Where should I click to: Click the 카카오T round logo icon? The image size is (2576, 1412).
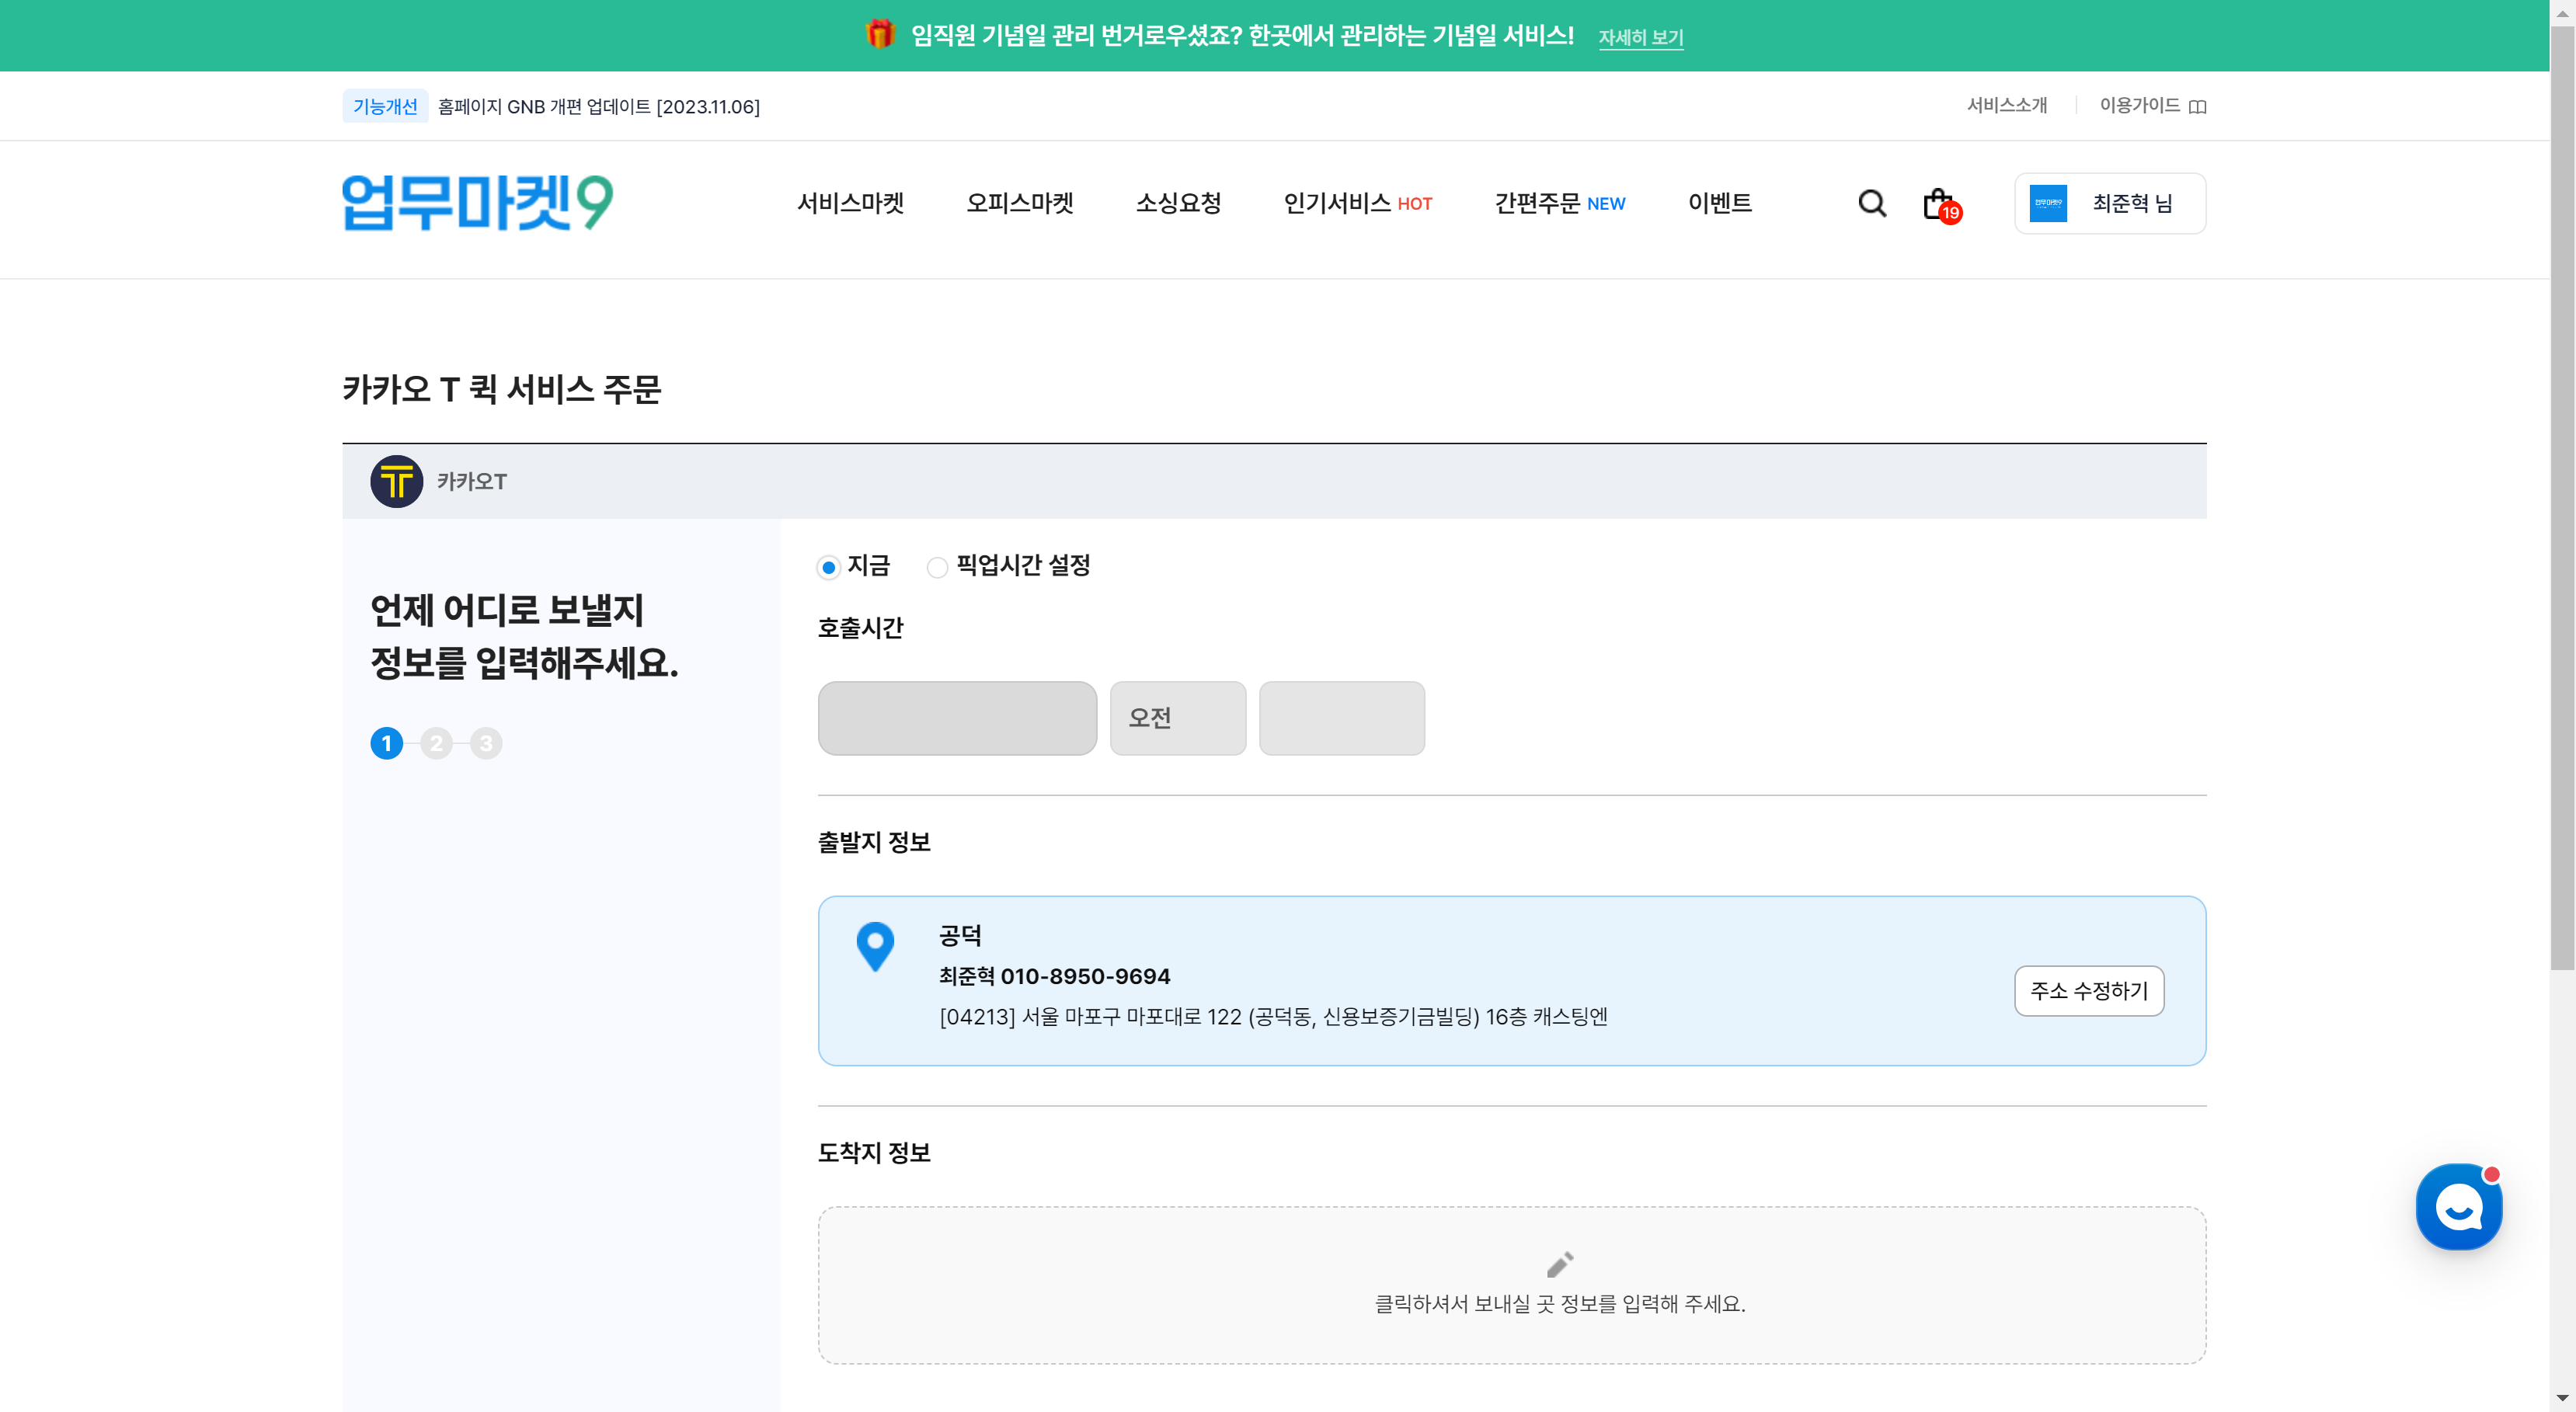click(x=397, y=481)
